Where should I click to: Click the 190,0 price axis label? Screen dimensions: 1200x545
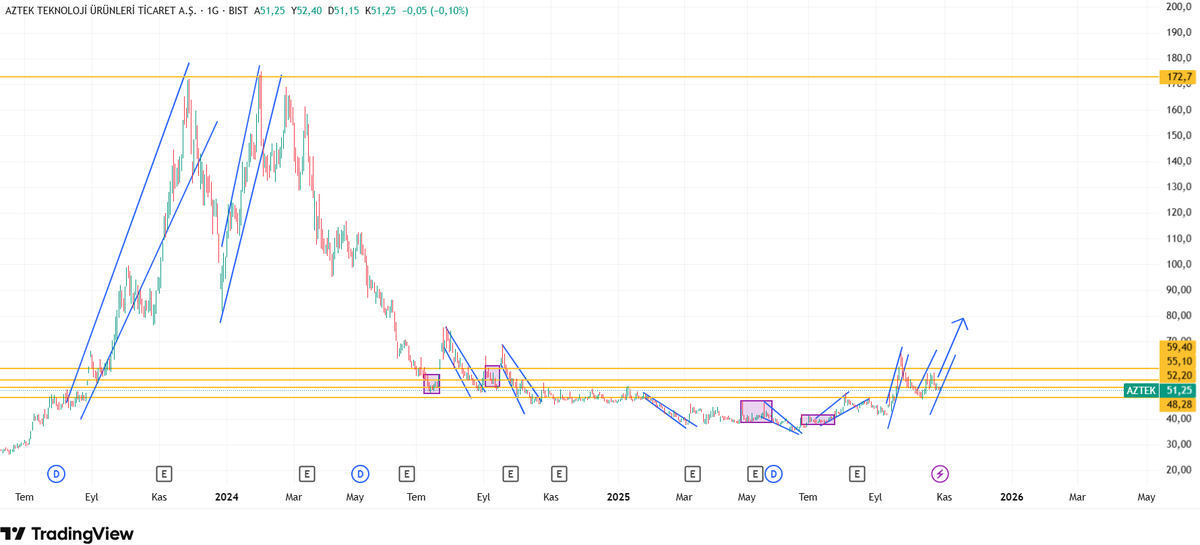(x=1179, y=32)
